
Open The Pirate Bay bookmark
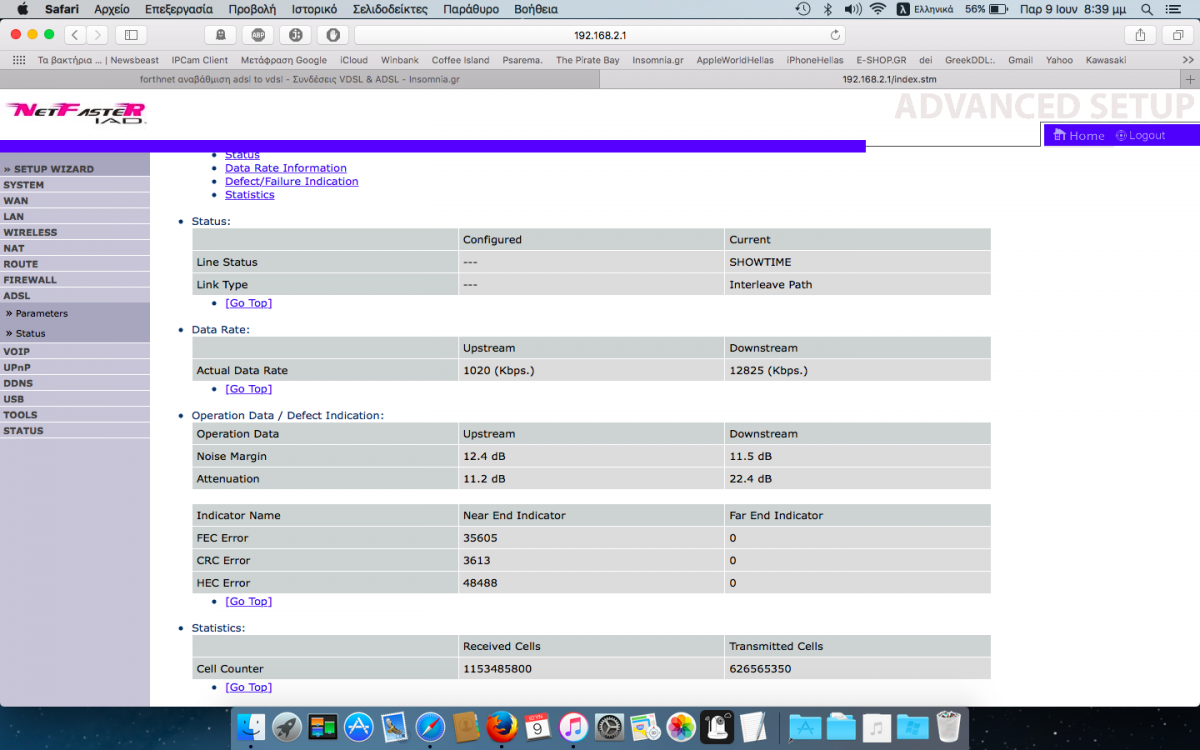point(587,60)
